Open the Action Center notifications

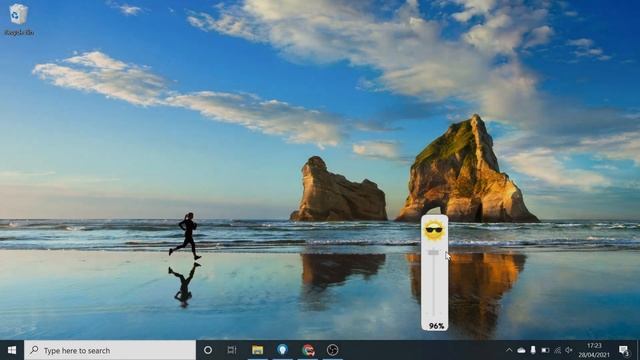(x=624, y=350)
